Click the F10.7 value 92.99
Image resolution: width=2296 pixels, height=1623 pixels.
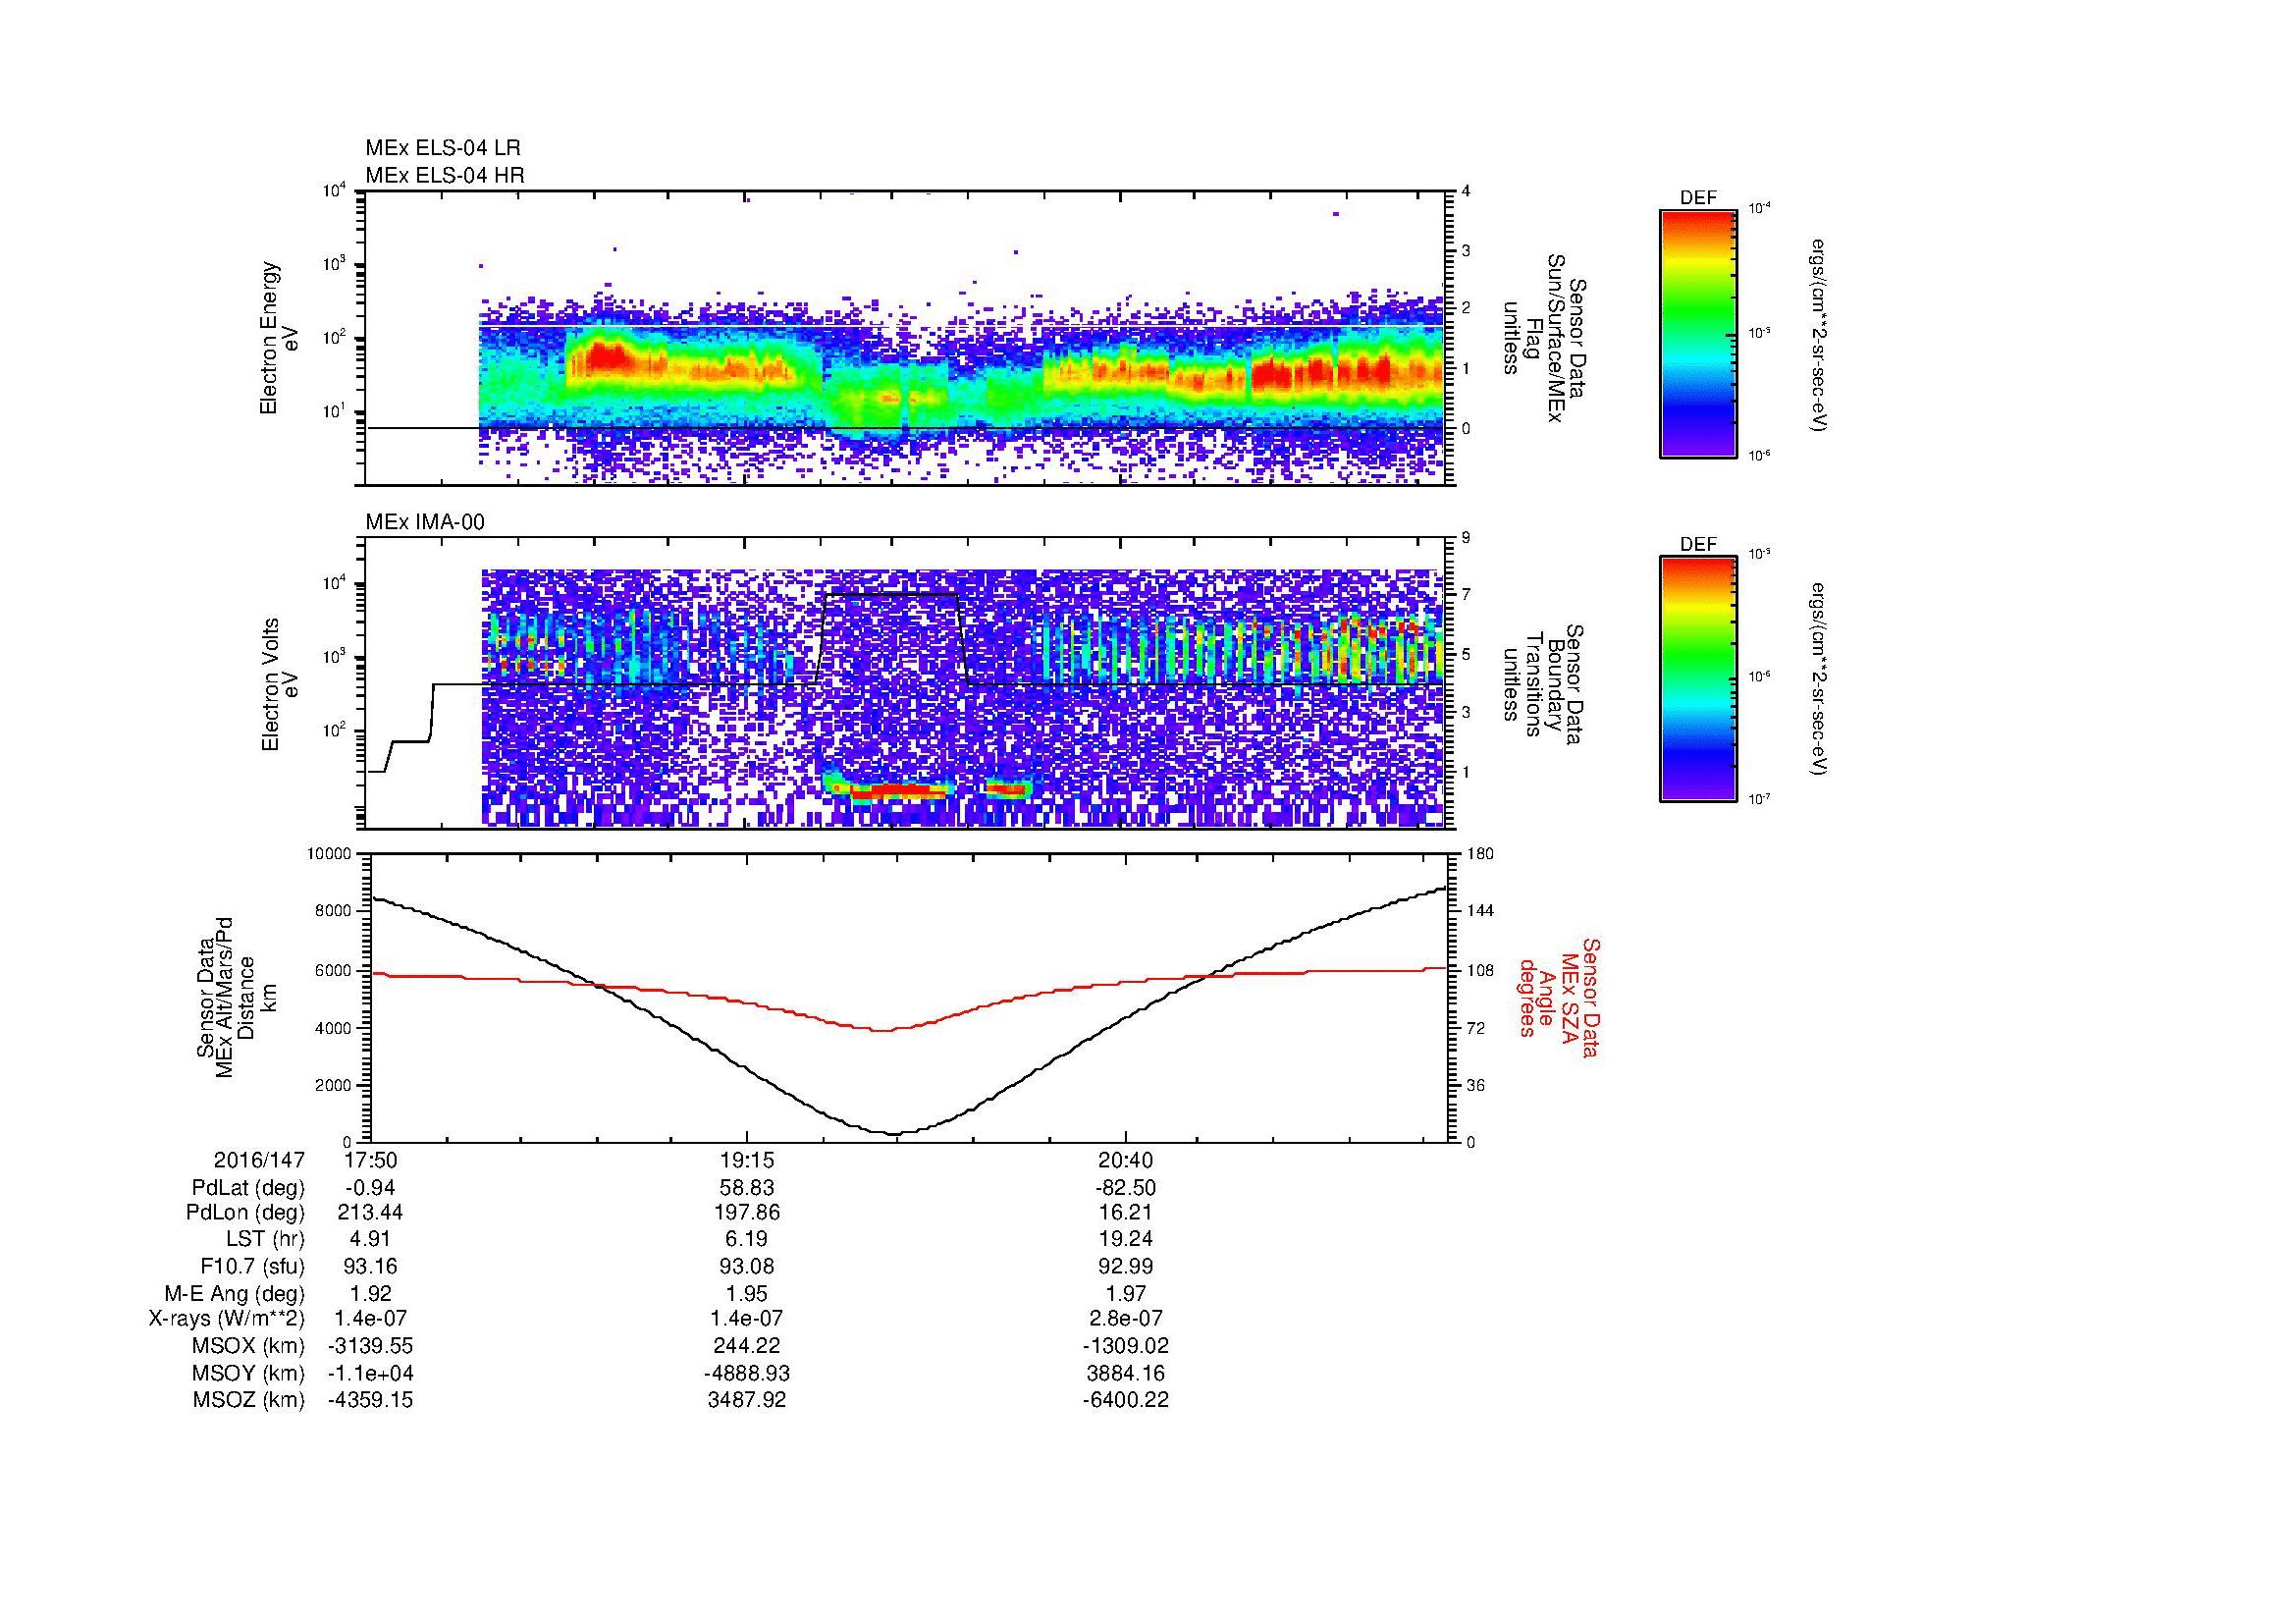(x=1125, y=1267)
